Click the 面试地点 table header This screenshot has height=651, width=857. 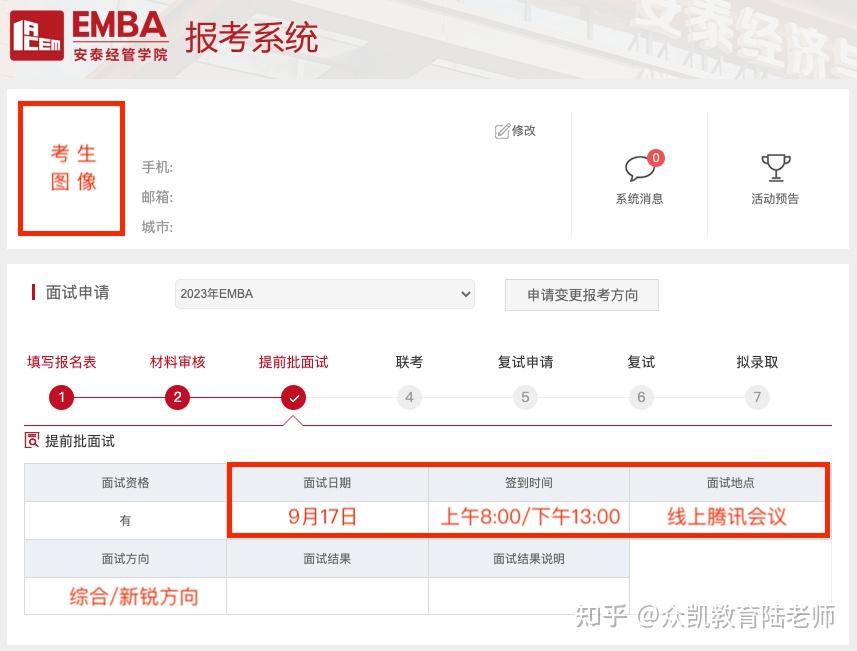730,483
